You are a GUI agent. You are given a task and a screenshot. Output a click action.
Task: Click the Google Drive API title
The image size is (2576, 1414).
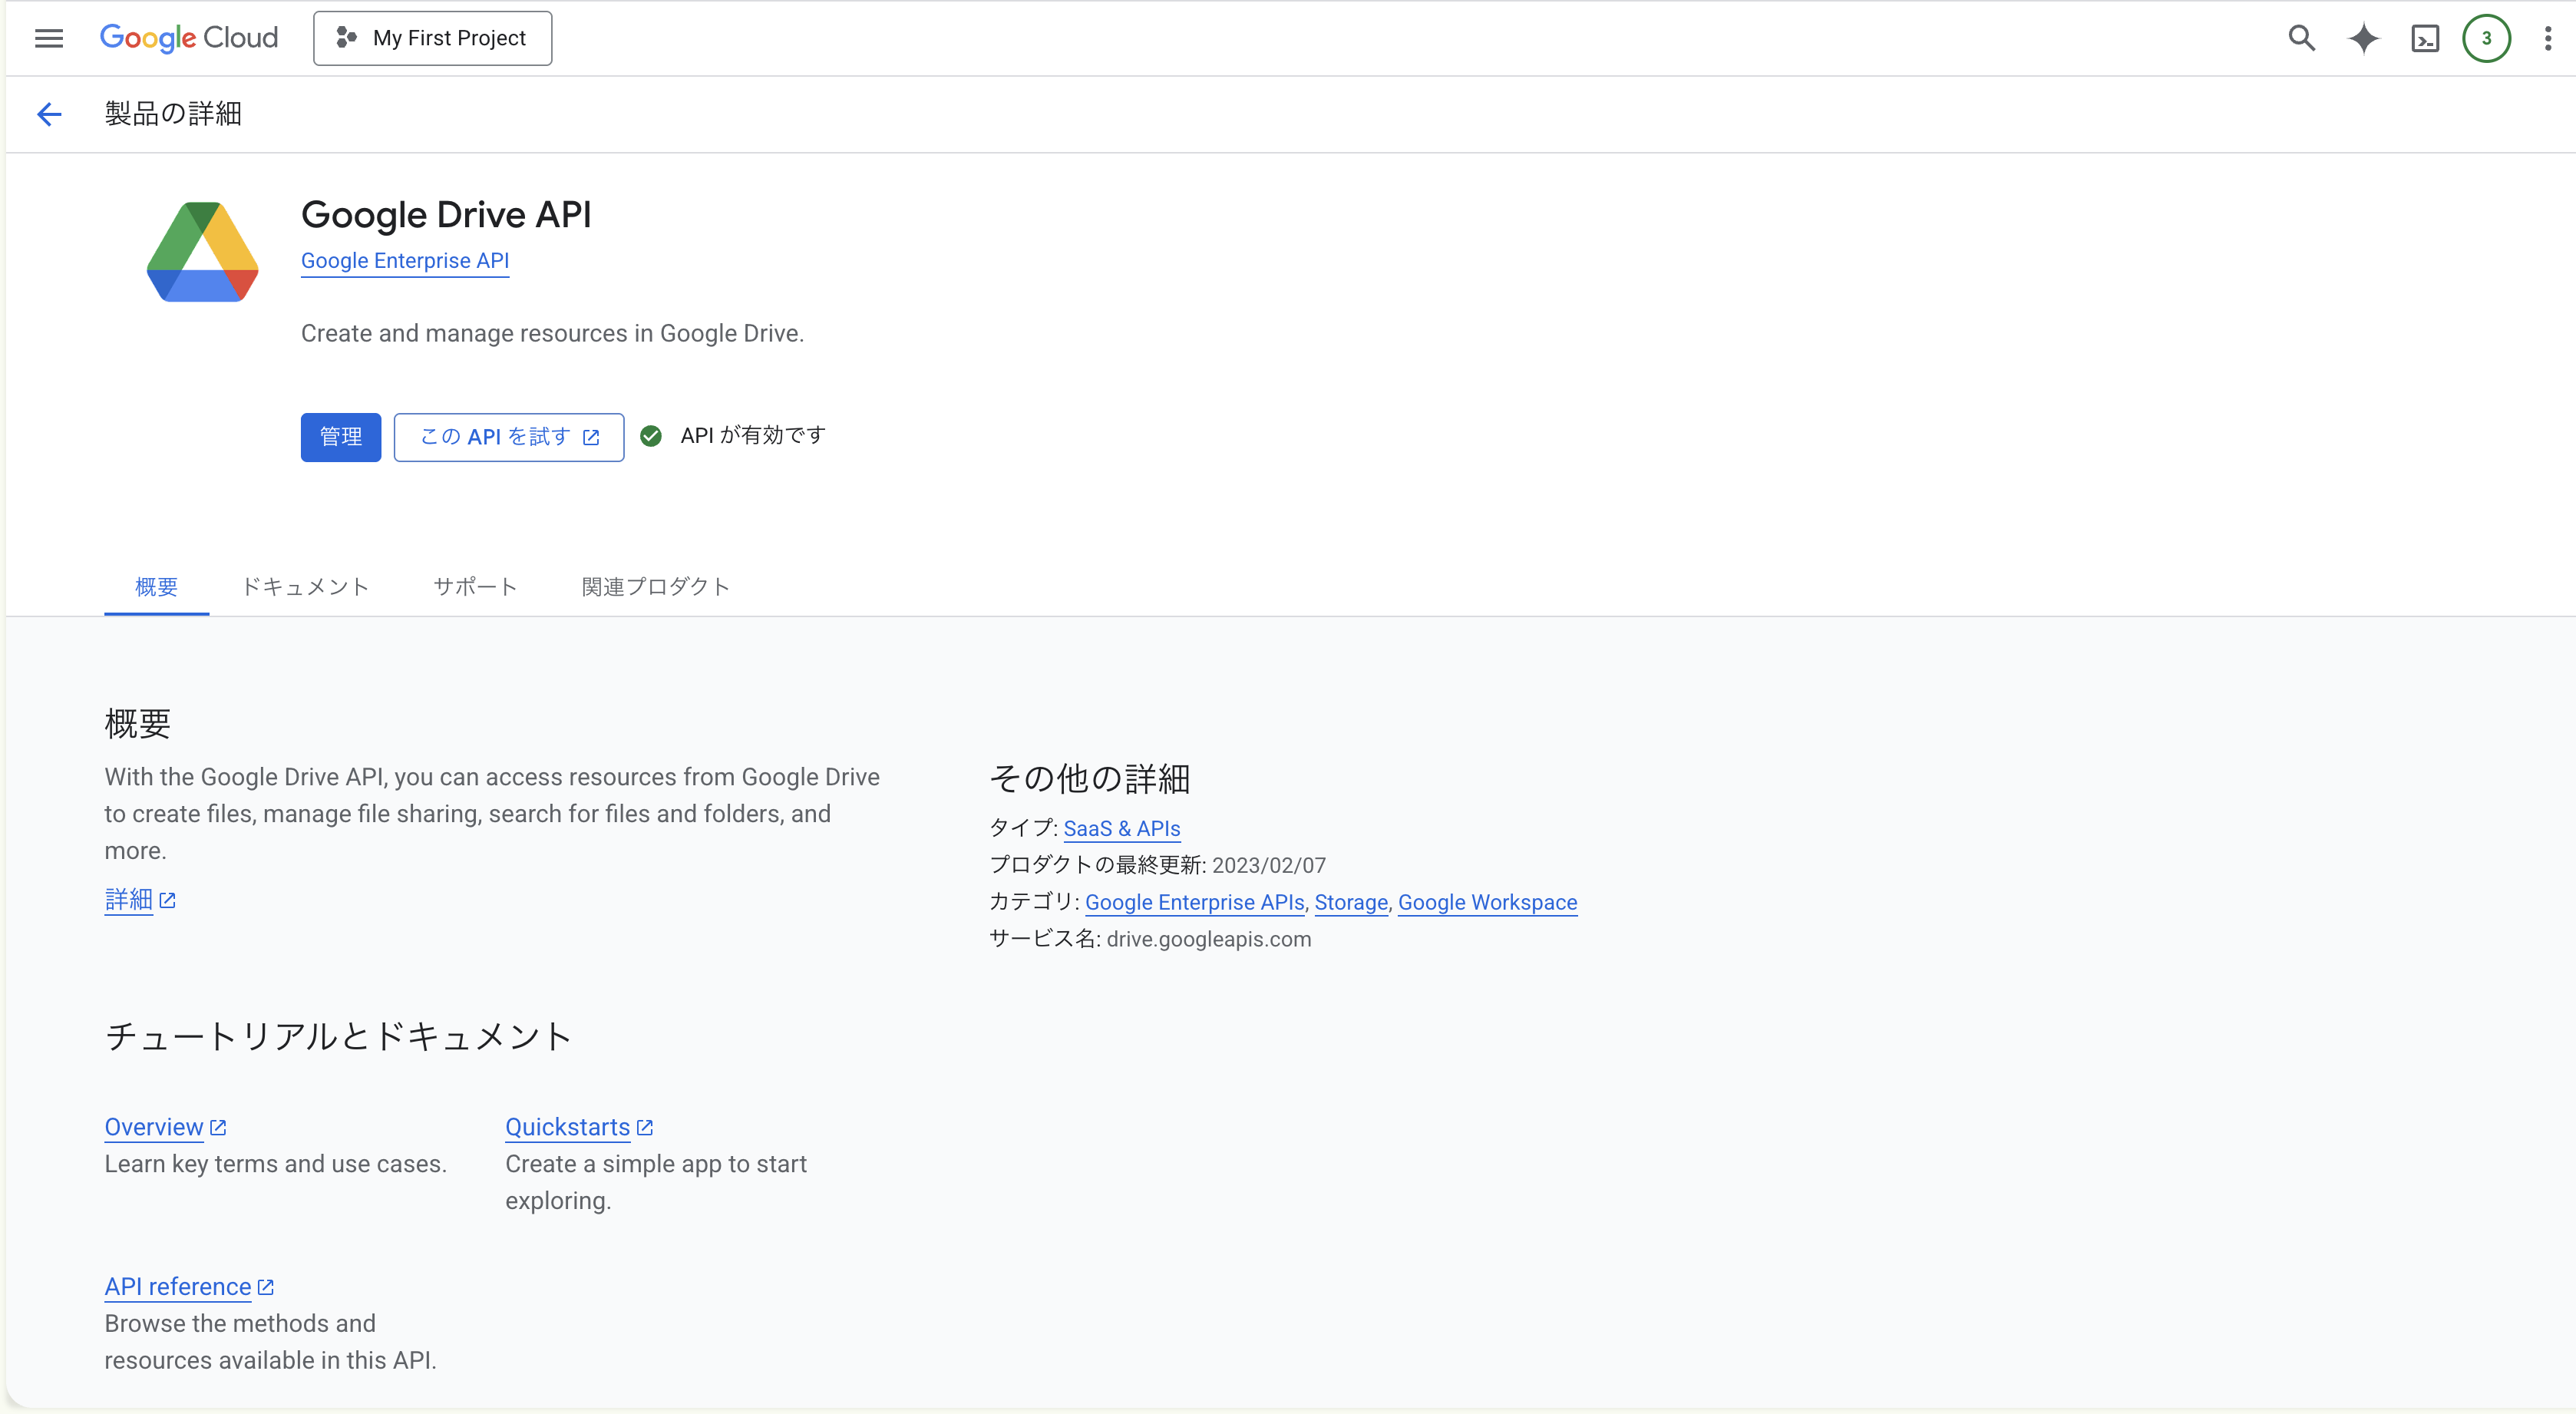coord(446,215)
